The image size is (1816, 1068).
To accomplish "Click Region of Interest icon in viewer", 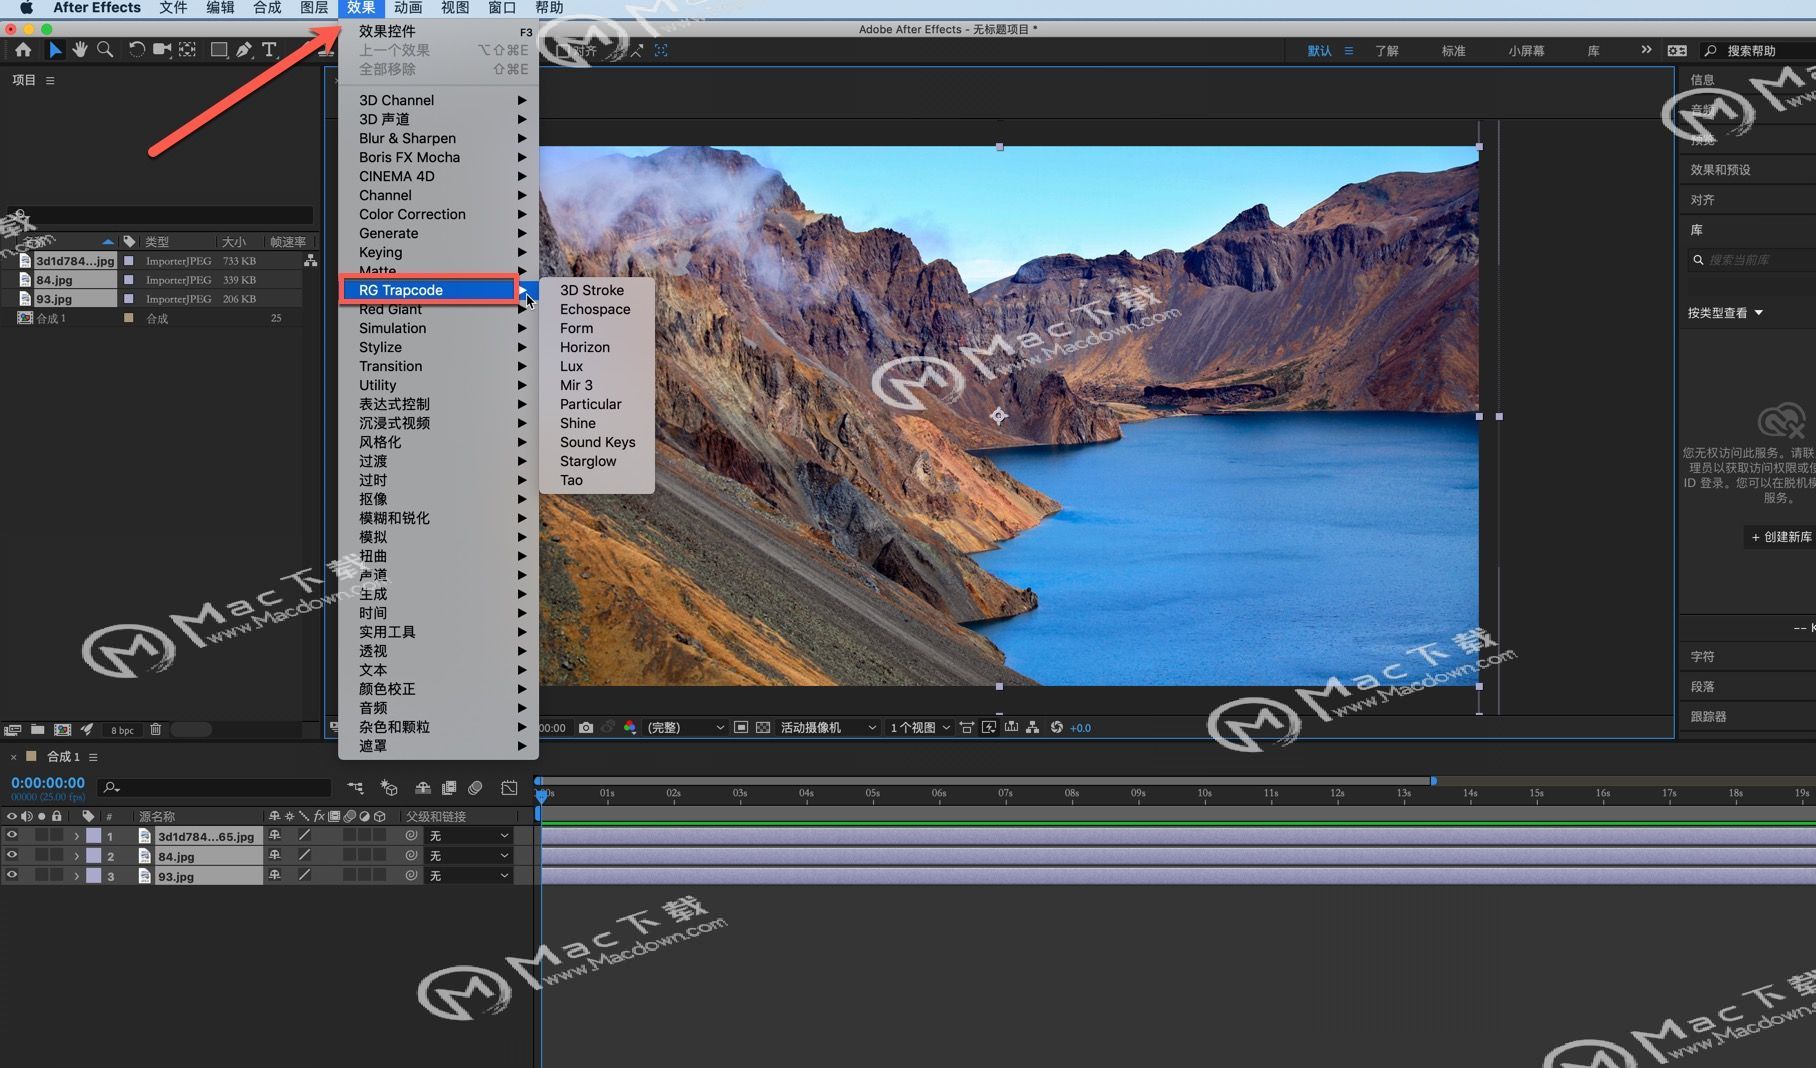I will tap(741, 728).
